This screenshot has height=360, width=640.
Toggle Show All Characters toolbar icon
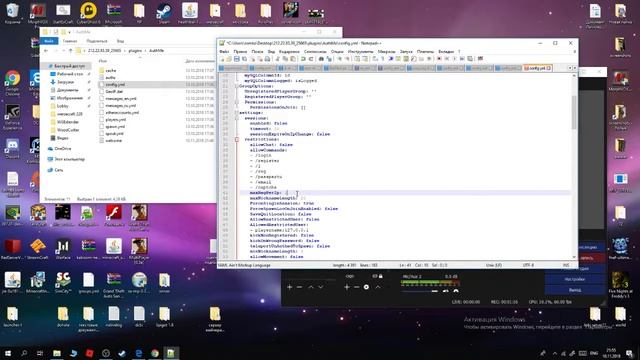click(x=382, y=59)
